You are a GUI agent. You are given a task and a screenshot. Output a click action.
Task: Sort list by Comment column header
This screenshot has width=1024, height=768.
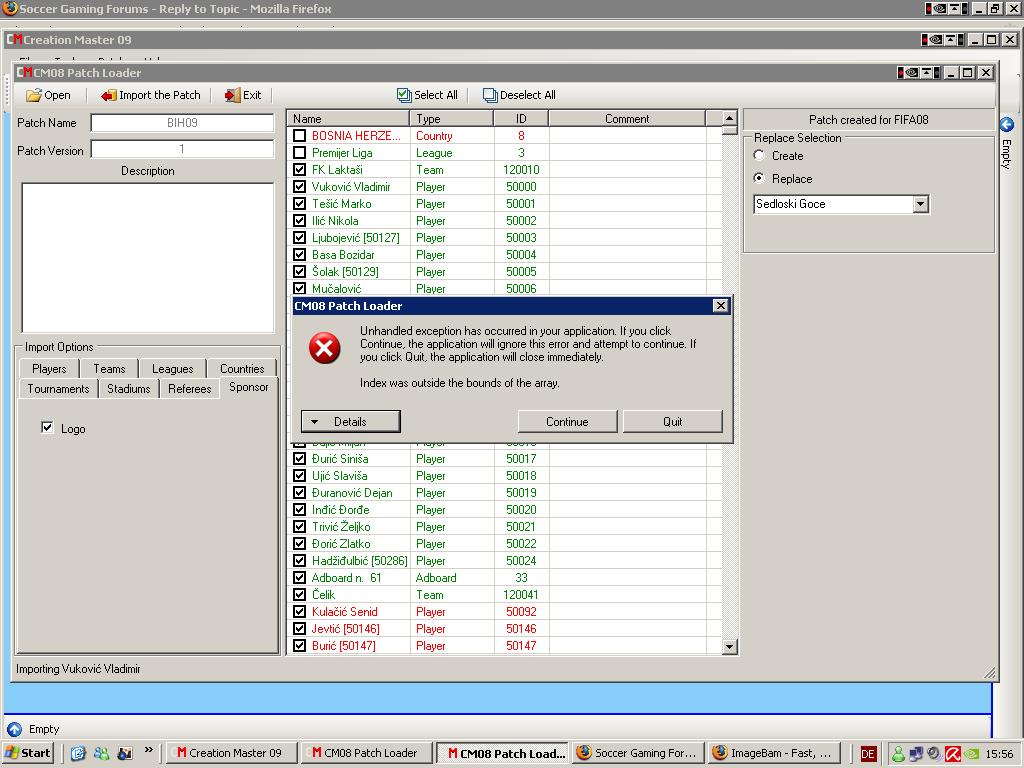pyautogui.click(x=627, y=119)
